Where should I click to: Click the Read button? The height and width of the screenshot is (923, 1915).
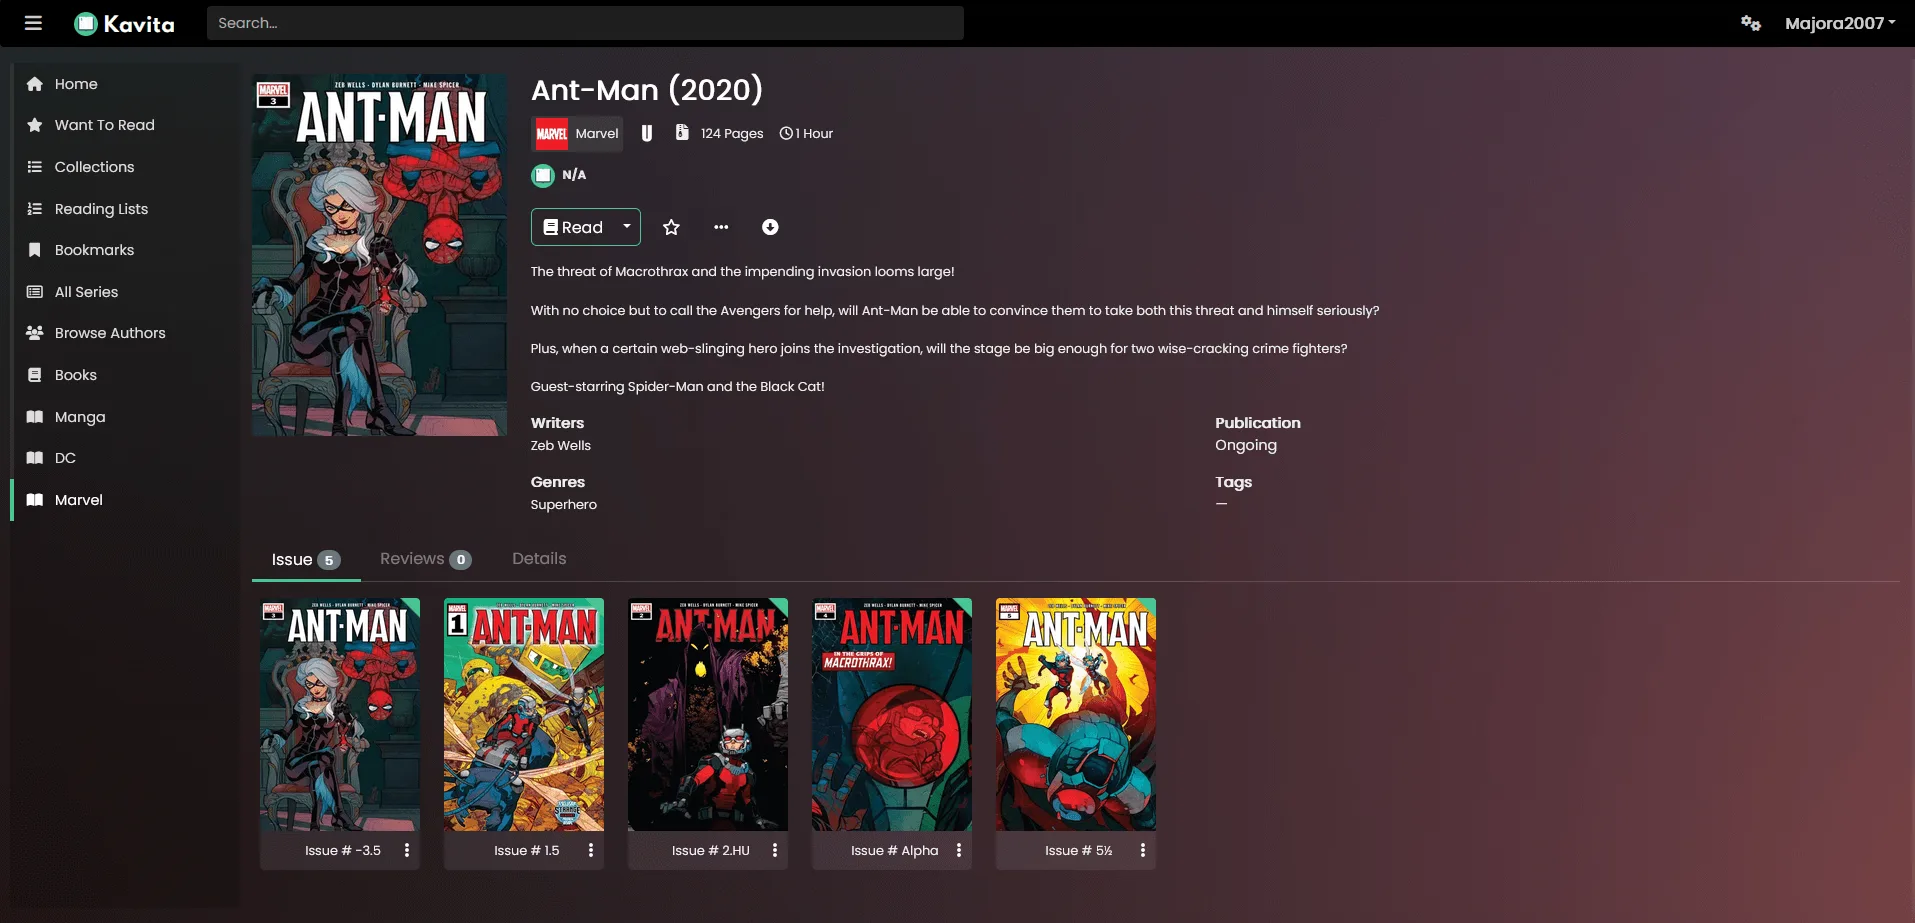tap(573, 227)
